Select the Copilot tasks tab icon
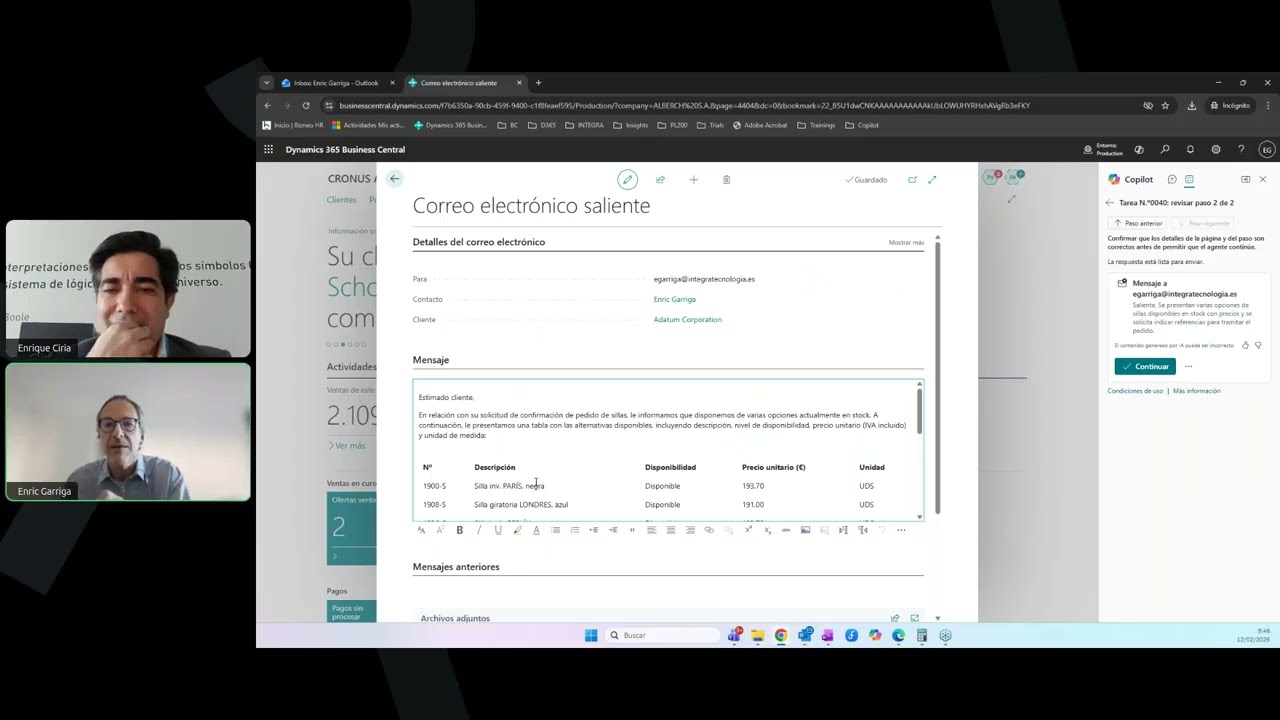This screenshot has width=1280, height=720. (1189, 180)
